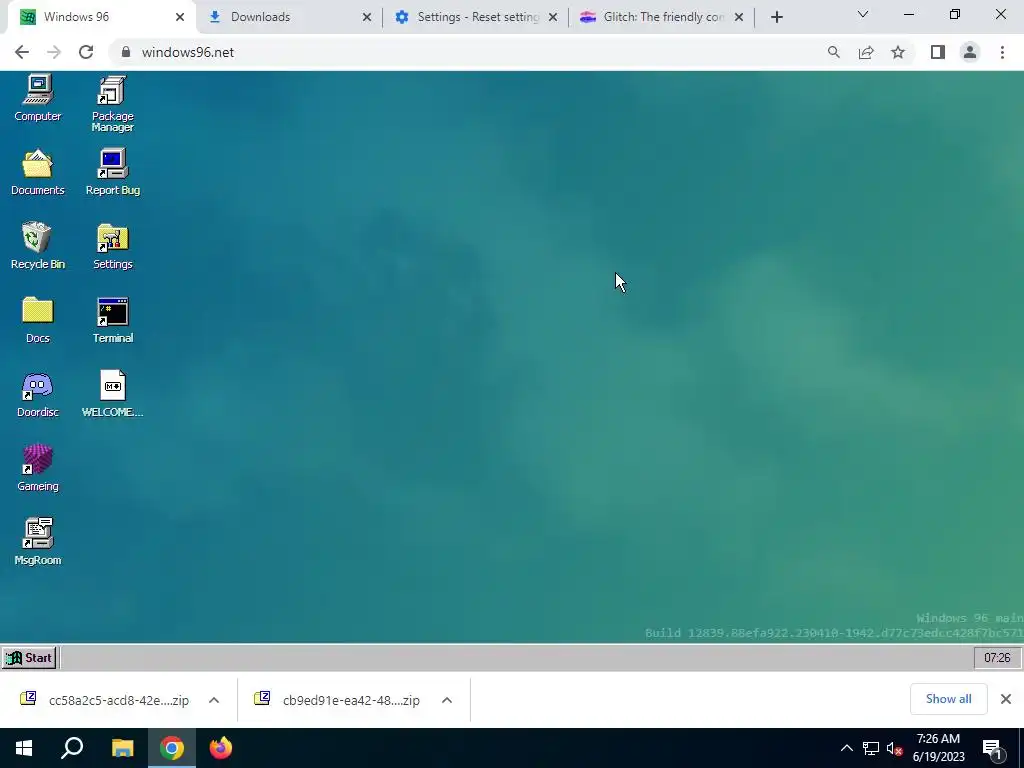Image resolution: width=1024 pixels, height=768 pixels.
Task: Close the Settings - Reset settings tab
Action: pyautogui.click(x=553, y=17)
